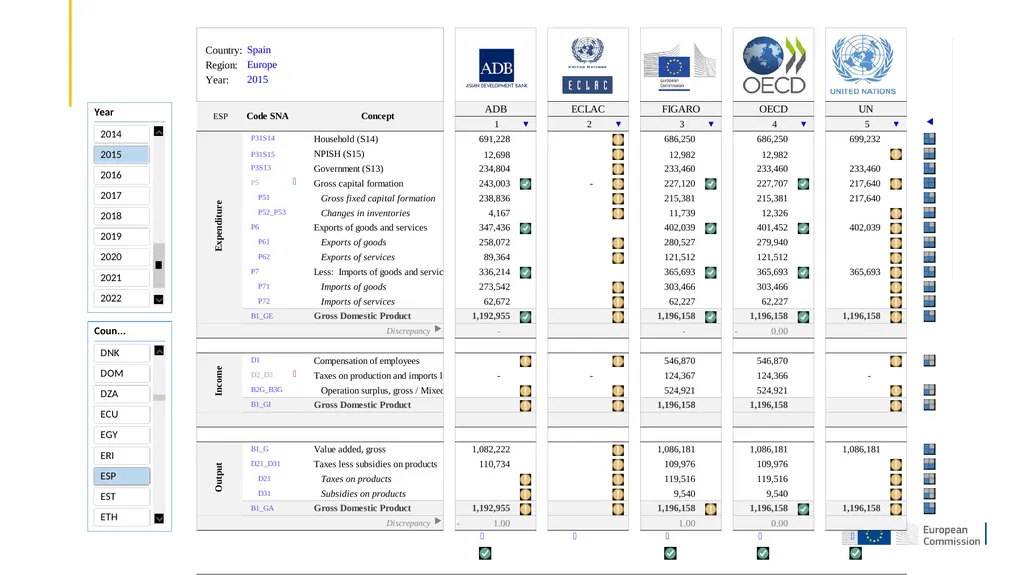Click ADB warning icon for Taxes on products
Image resolution: width=1024 pixels, height=575 pixels.
tap(526, 479)
